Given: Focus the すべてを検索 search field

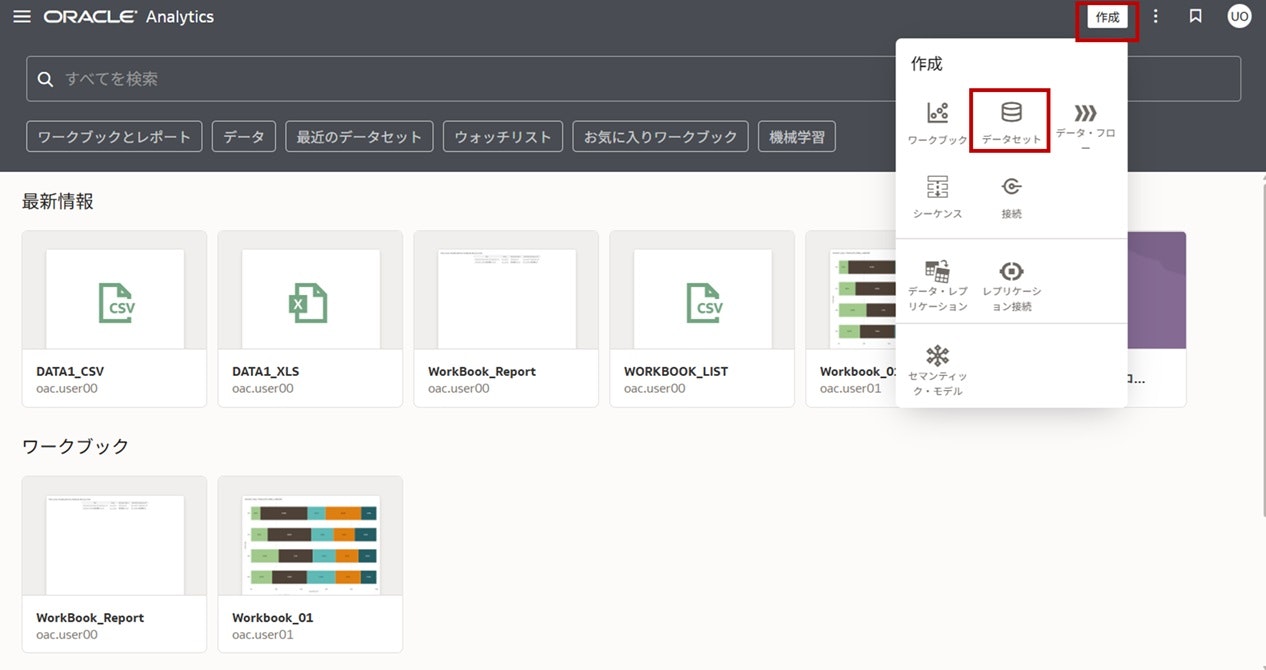Looking at the screenshot, I should tap(633, 79).
